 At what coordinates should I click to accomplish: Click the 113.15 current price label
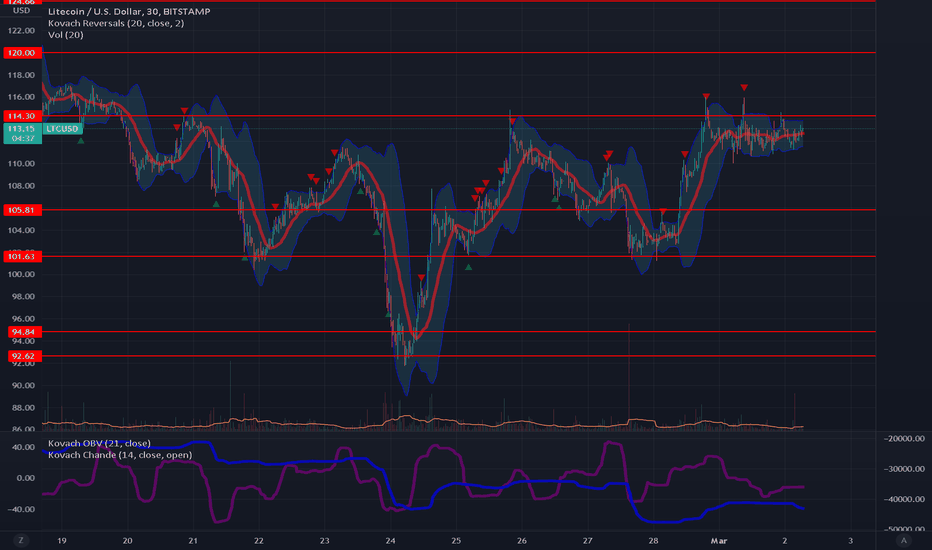pyautogui.click(x=21, y=128)
